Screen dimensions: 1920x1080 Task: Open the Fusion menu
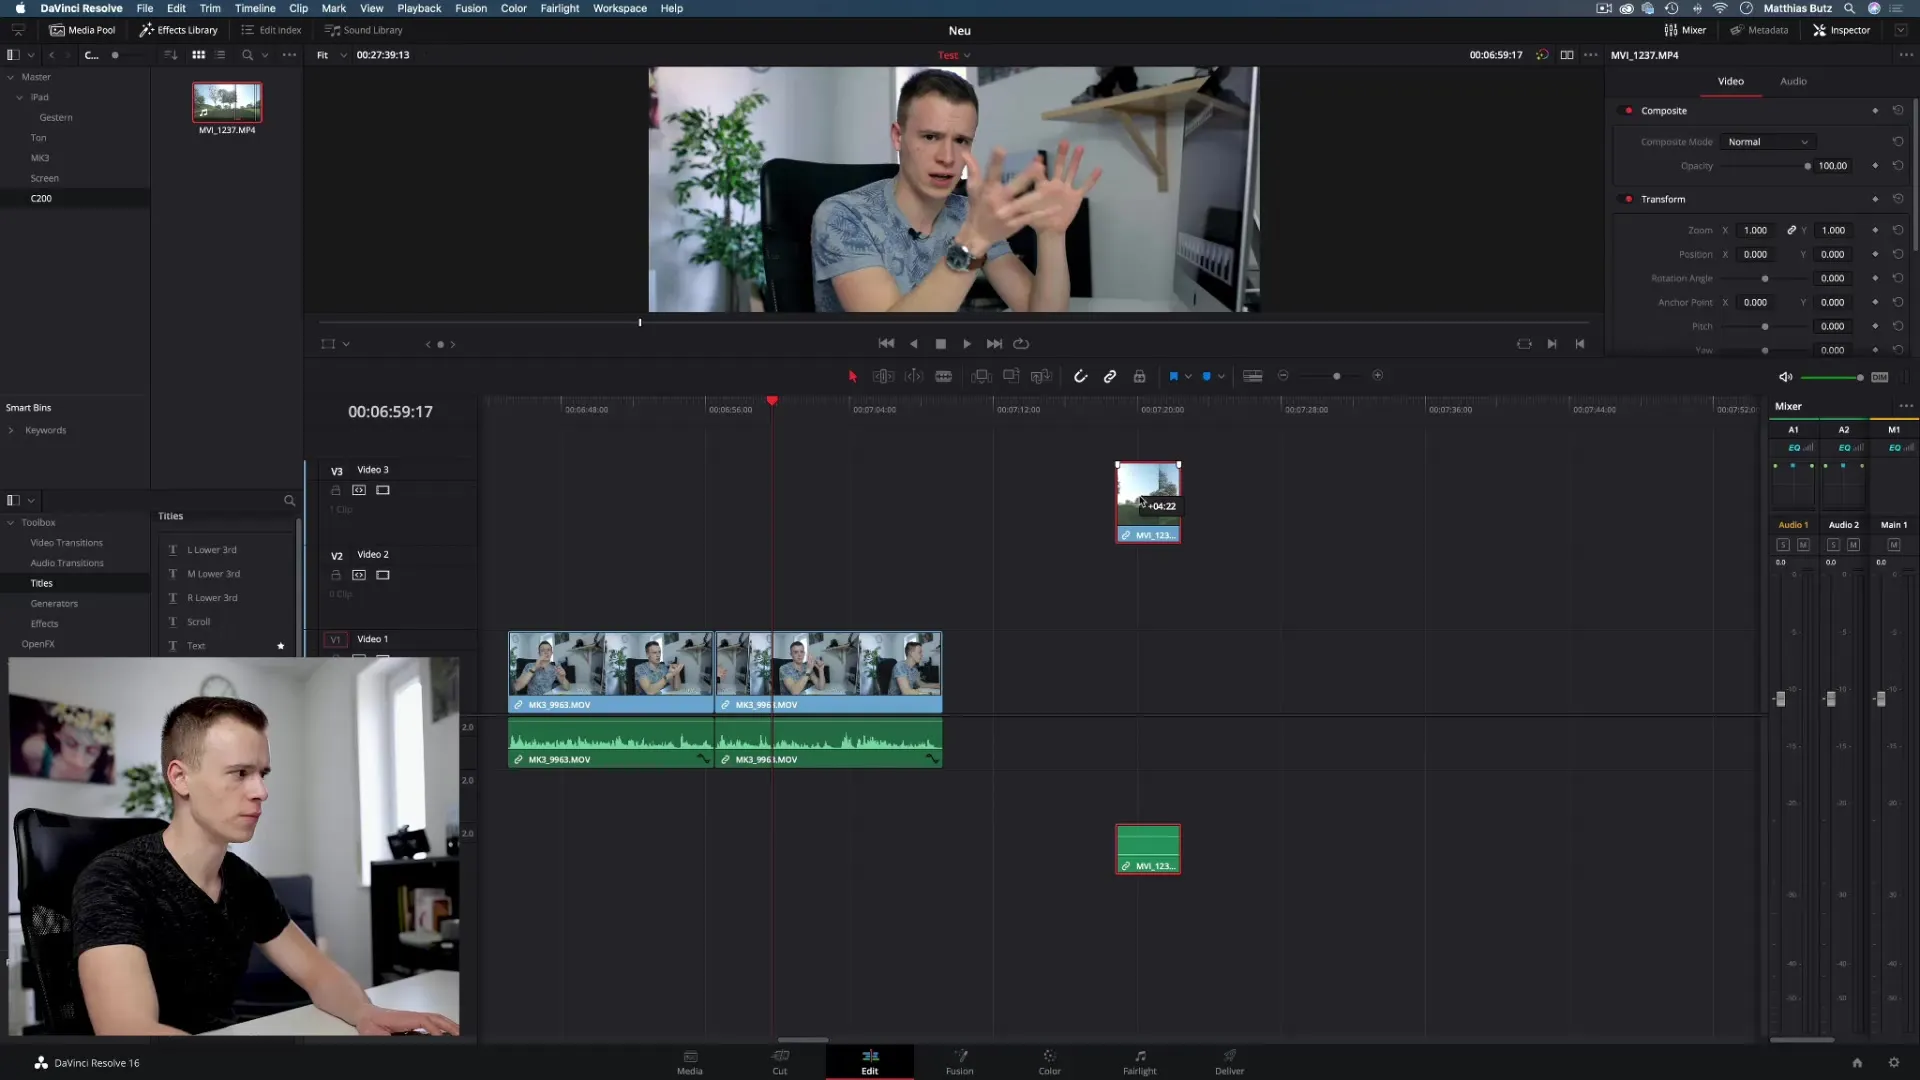tap(471, 8)
